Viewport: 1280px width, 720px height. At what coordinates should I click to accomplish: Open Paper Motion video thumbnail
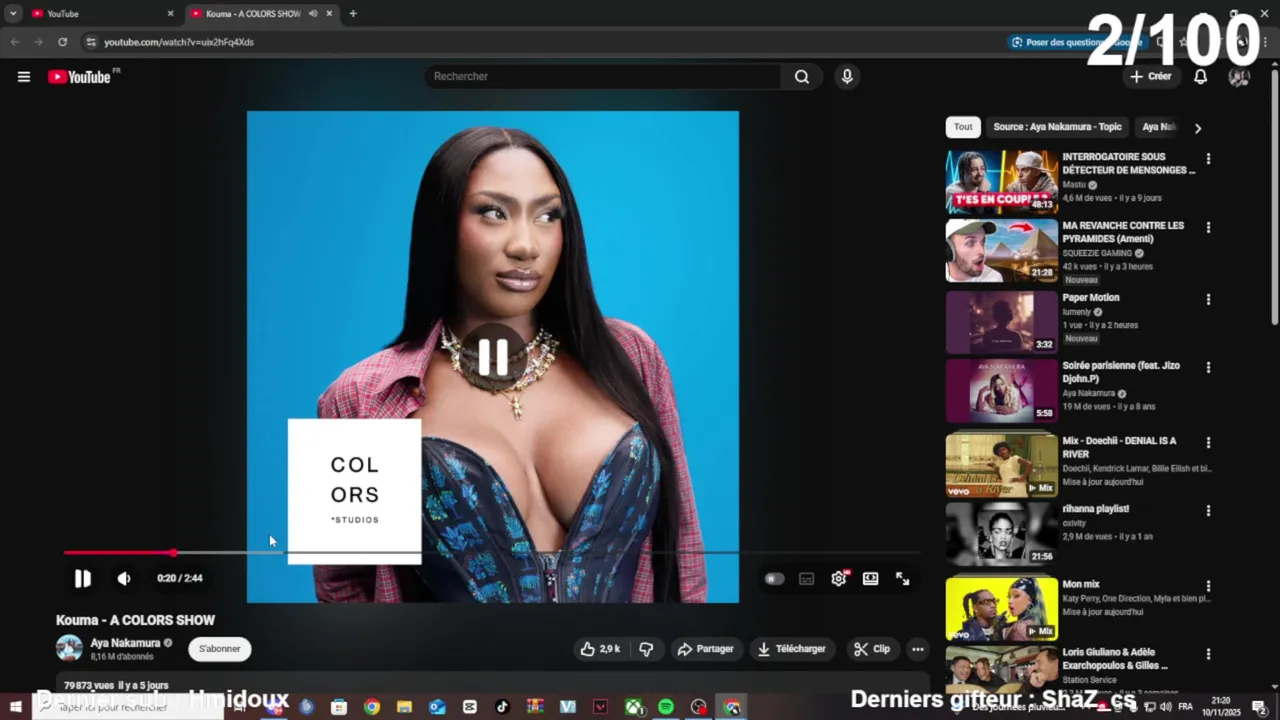click(x=1001, y=322)
